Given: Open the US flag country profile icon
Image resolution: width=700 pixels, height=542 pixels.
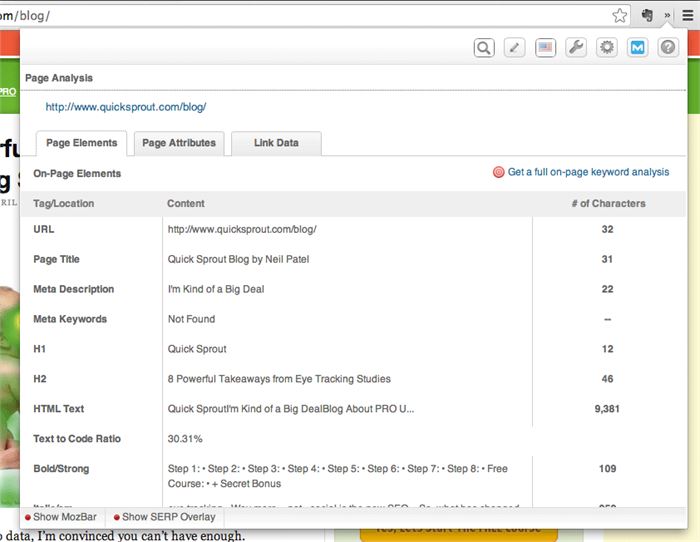Looking at the screenshot, I should click(545, 47).
